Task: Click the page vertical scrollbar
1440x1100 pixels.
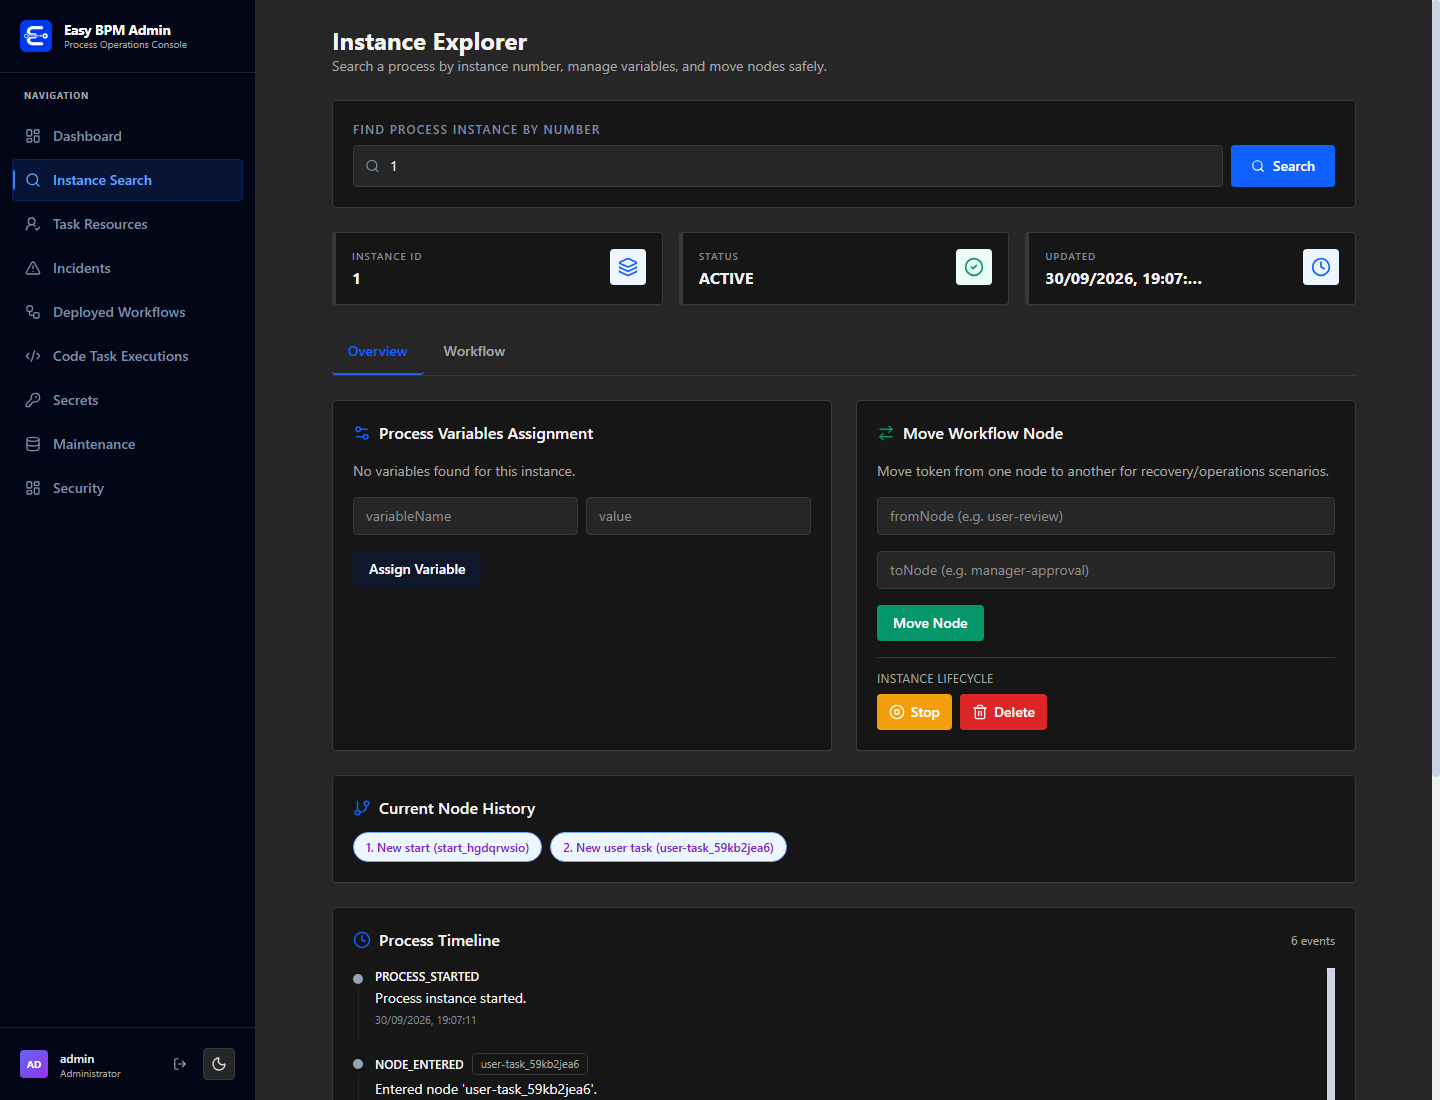Action: click(x=1436, y=388)
